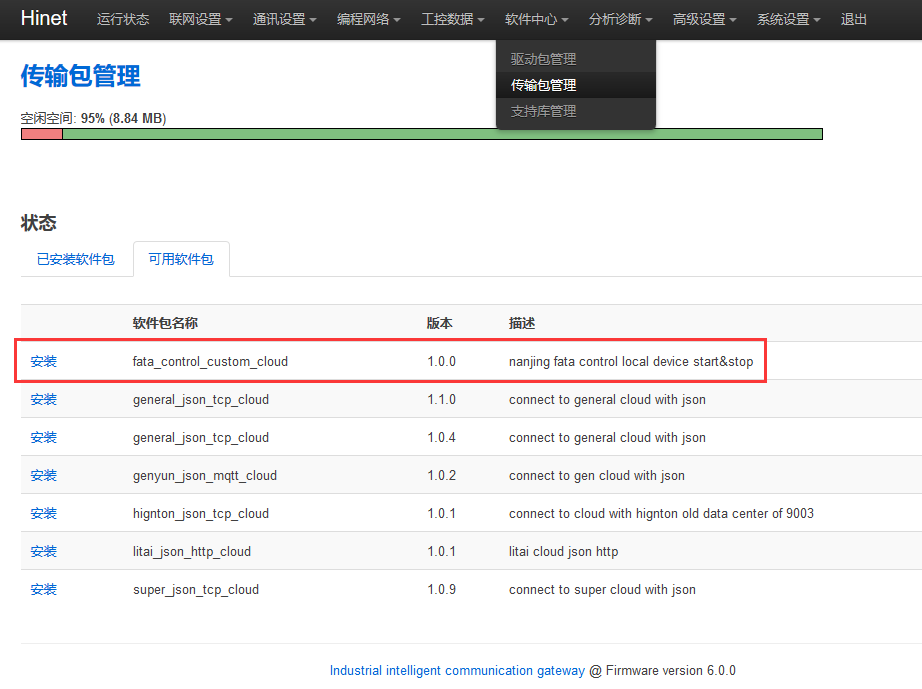The width and height of the screenshot is (922, 689).
Task: Install the genyun_json_mqtt_cloud package
Action: tap(44, 475)
